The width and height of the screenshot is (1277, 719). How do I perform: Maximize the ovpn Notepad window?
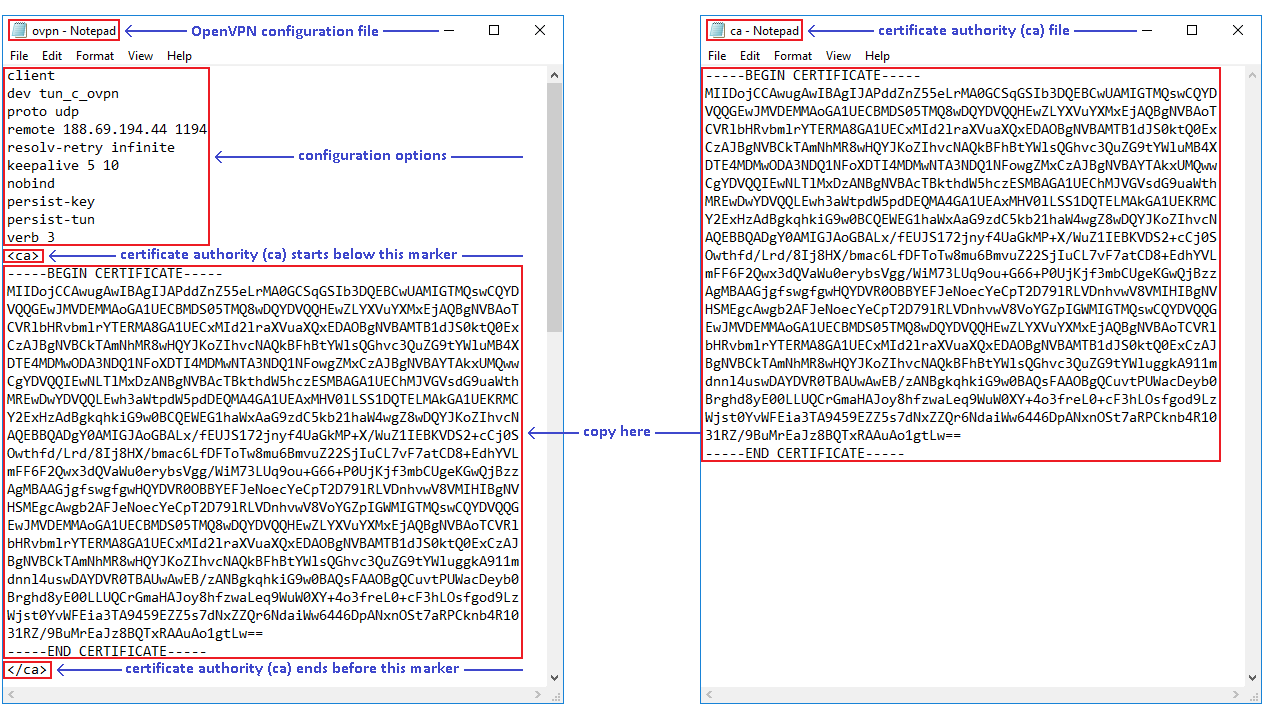pyautogui.click(x=494, y=31)
